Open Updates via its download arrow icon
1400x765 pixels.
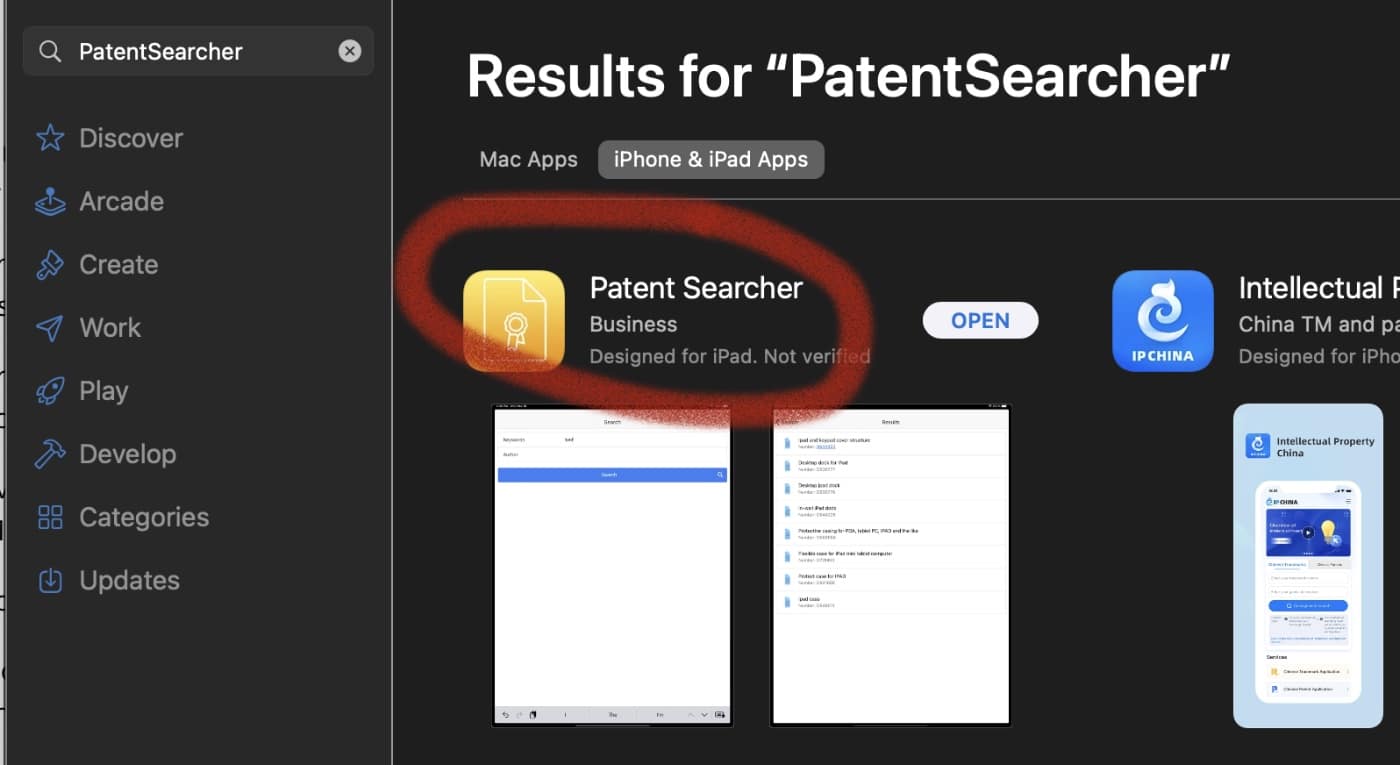(50, 580)
